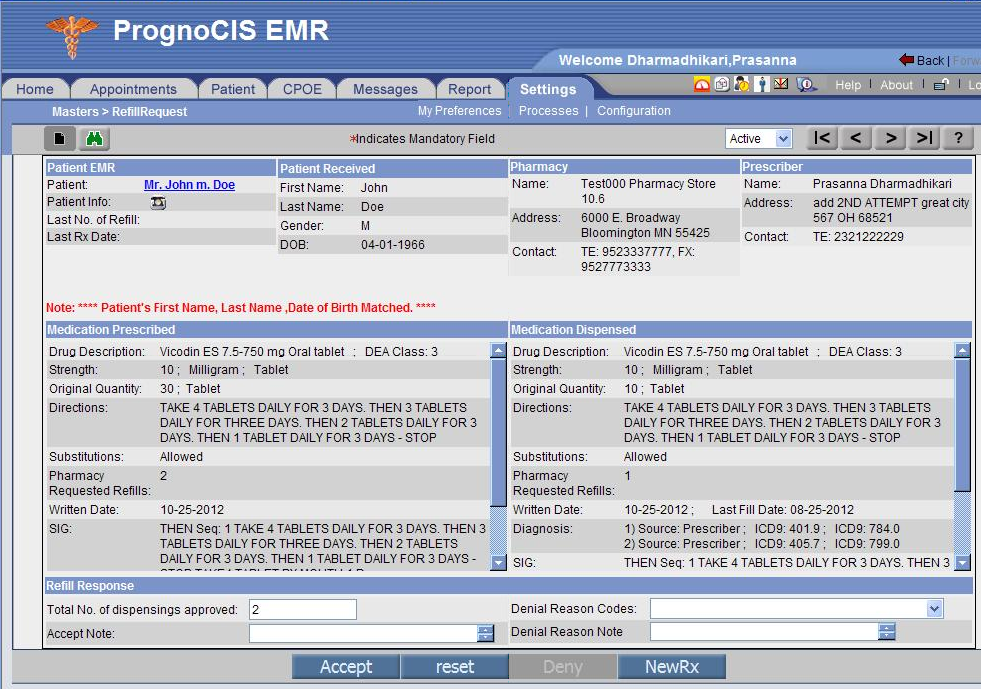Click the reset button
This screenshot has width=981, height=689.
point(455,666)
